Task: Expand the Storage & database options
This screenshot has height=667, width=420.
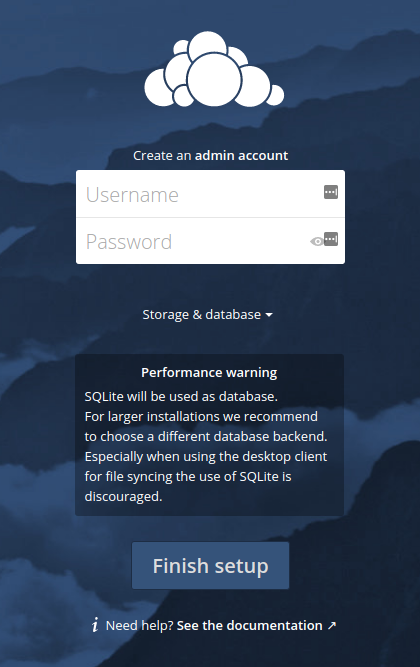Action: pos(207,314)
